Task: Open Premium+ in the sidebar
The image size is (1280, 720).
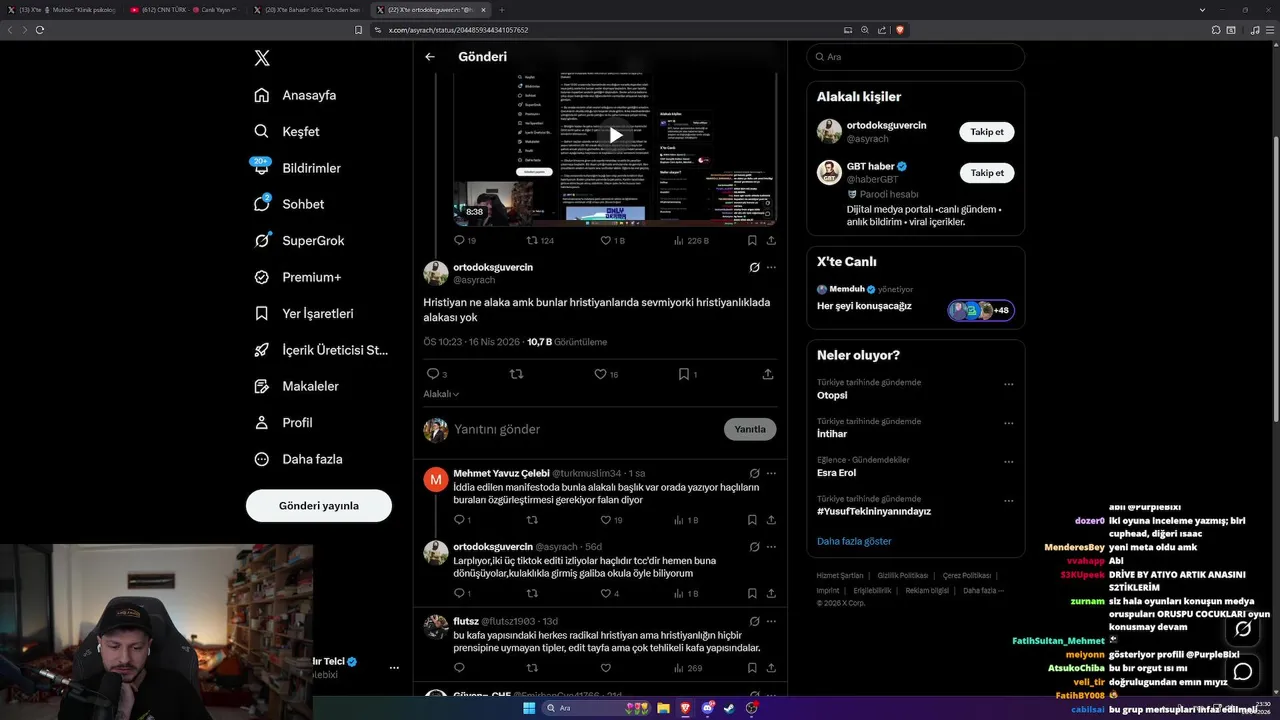Action: [x=297, y=277]
